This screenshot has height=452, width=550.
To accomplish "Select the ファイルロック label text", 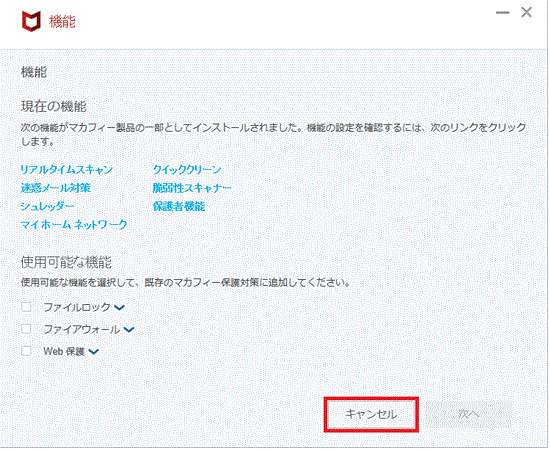I will [77, 308].
